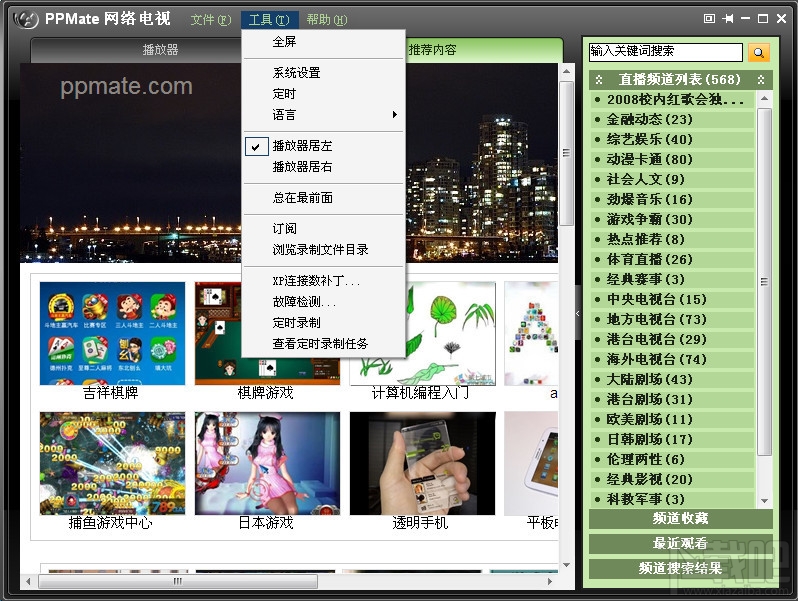The image size is (798, 601).
Task: Open 大陆剧场 (43) category
Action: click(673, 380)
